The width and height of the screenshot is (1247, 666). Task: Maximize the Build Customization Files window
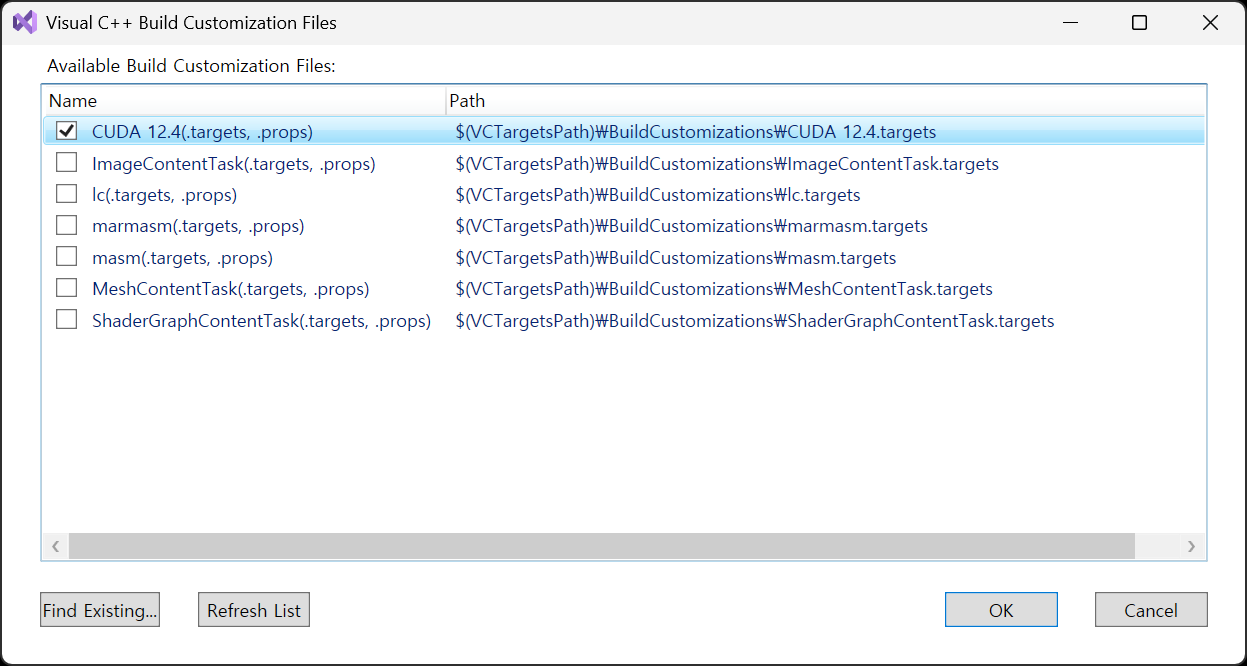[x=1139, y=22]
